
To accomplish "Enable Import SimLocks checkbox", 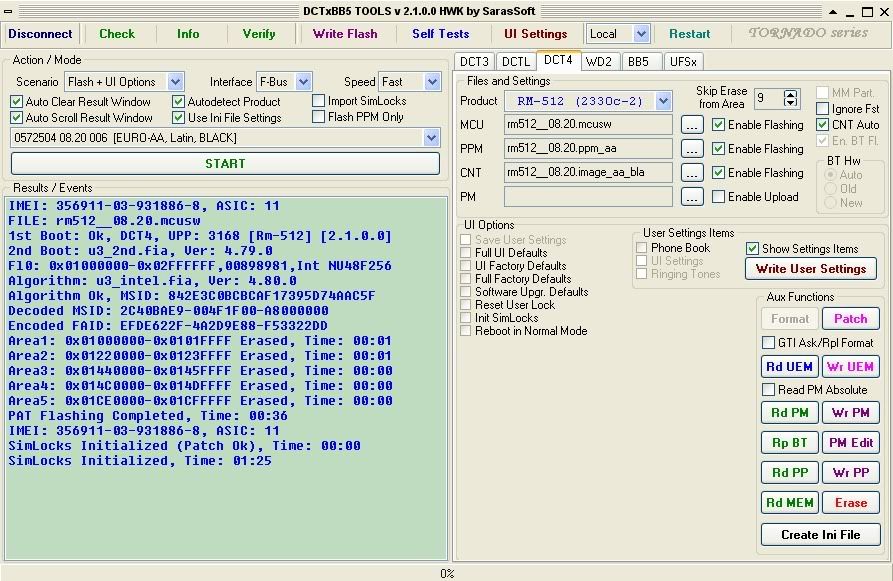I will point(319,101).
